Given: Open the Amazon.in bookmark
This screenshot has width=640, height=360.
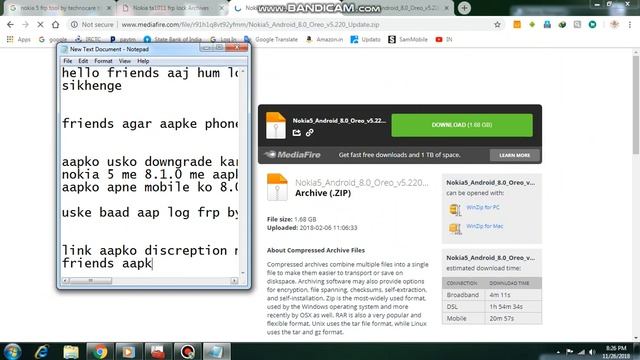Looking at the screenshot, I should (324, 39).
